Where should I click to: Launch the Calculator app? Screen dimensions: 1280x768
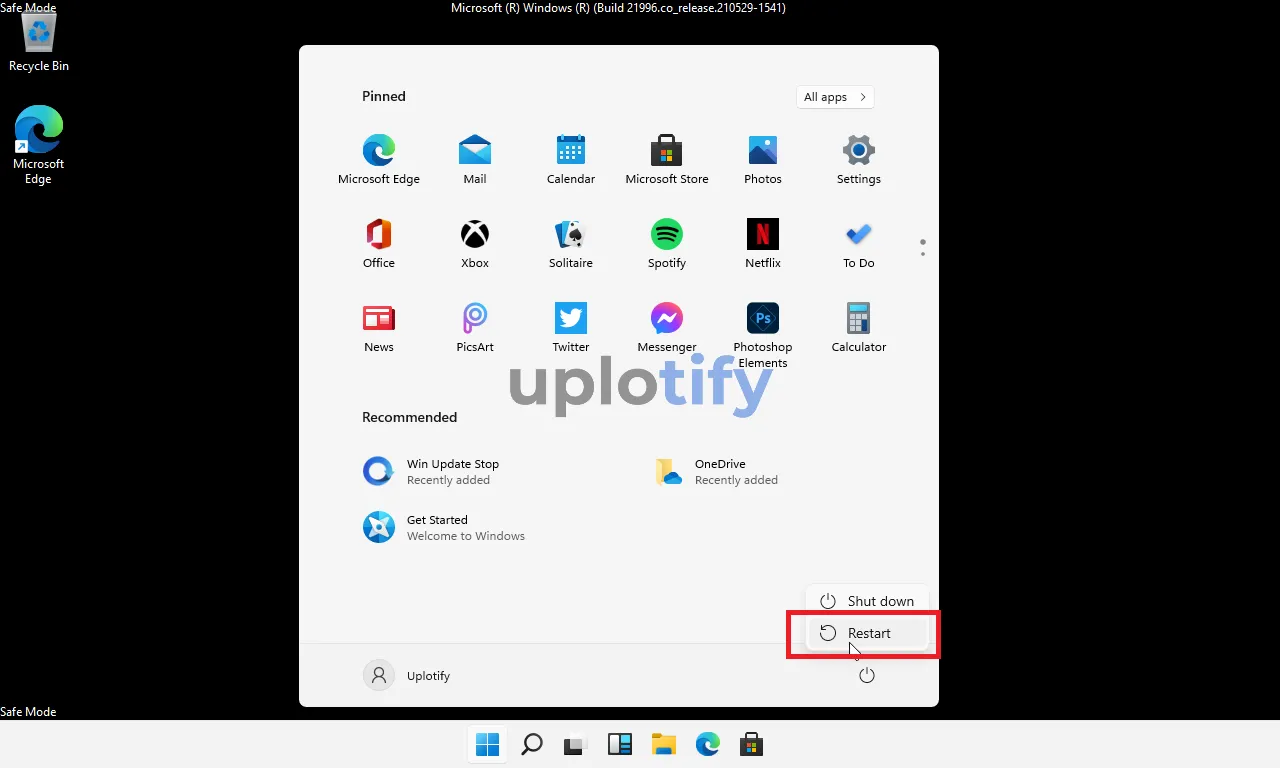click(859, 328)
